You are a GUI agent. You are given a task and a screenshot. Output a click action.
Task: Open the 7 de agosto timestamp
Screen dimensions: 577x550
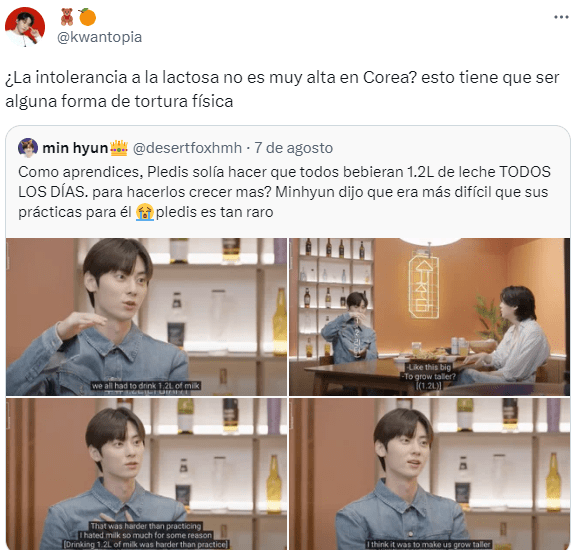point(294,148)
